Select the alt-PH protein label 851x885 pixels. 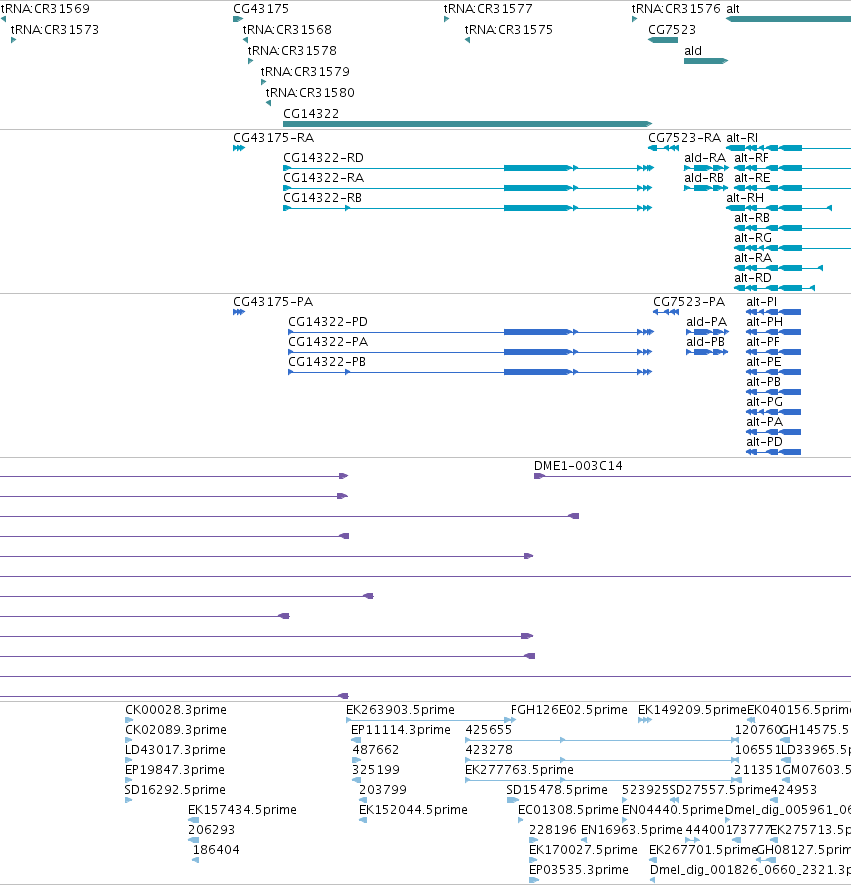[764, 322]
